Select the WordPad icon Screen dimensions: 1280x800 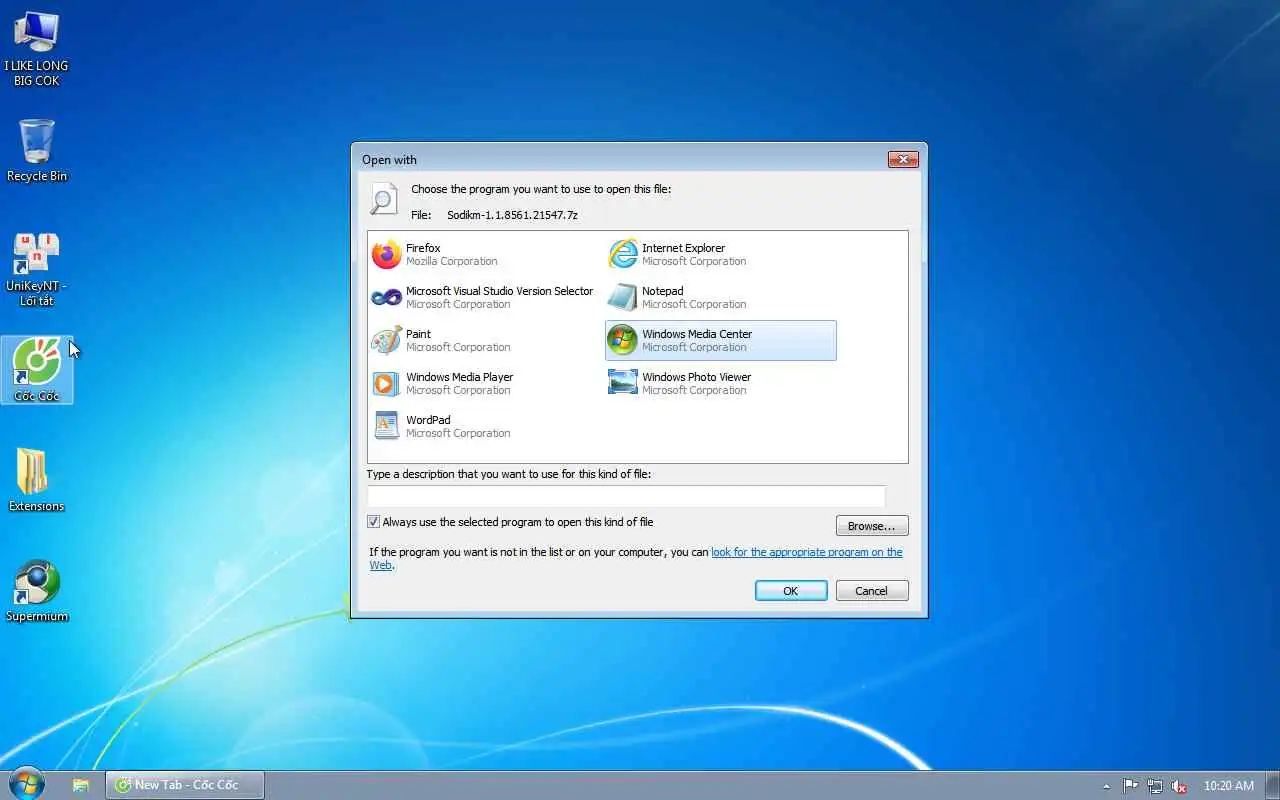(386, 426)
